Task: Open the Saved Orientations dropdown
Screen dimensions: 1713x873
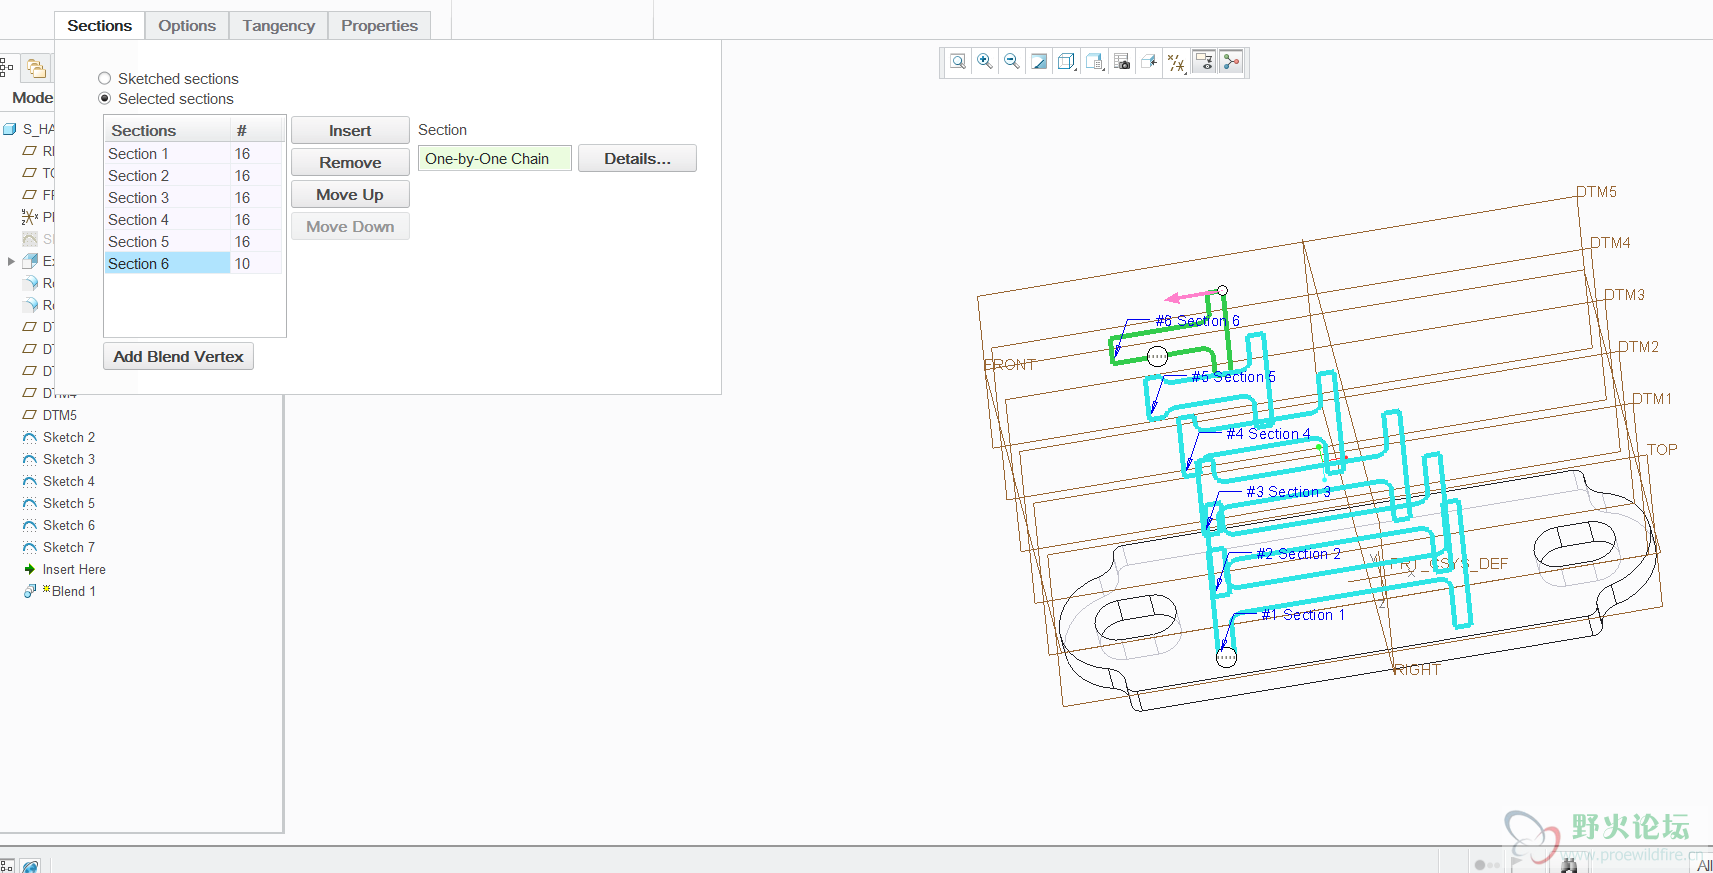Action: 1095,62
